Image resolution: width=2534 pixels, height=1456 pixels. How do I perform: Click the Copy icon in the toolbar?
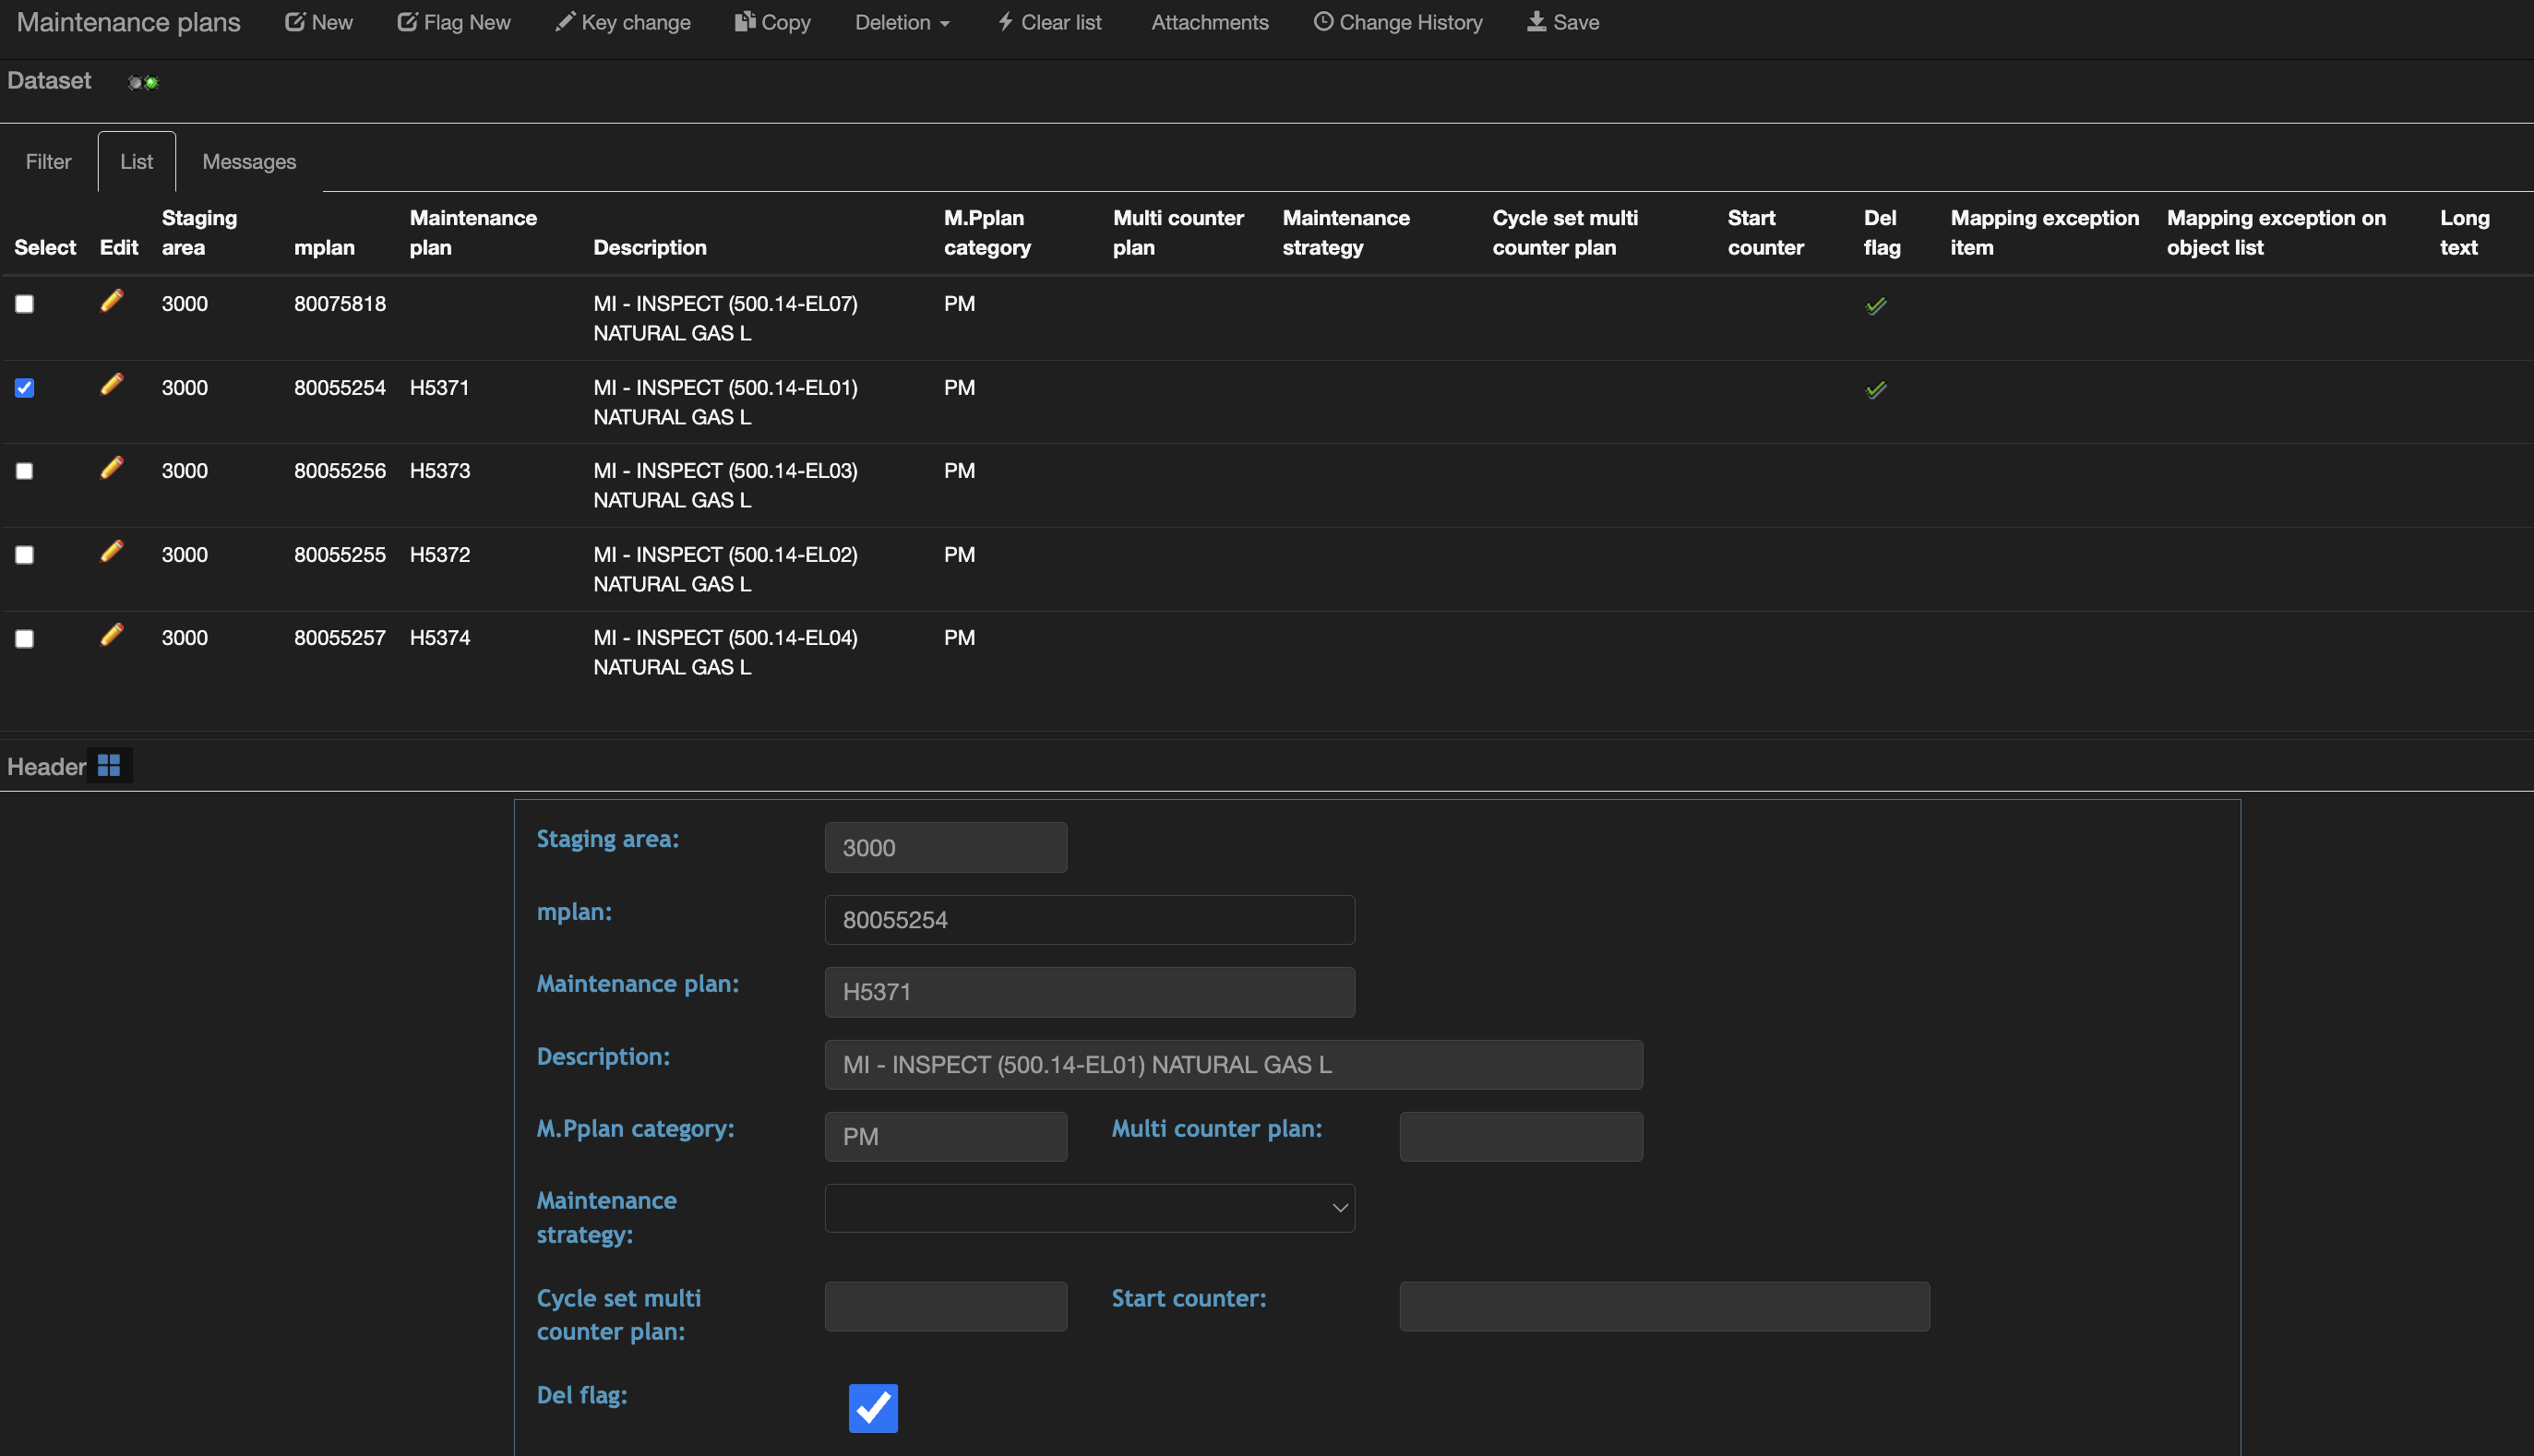pos(745,21)
